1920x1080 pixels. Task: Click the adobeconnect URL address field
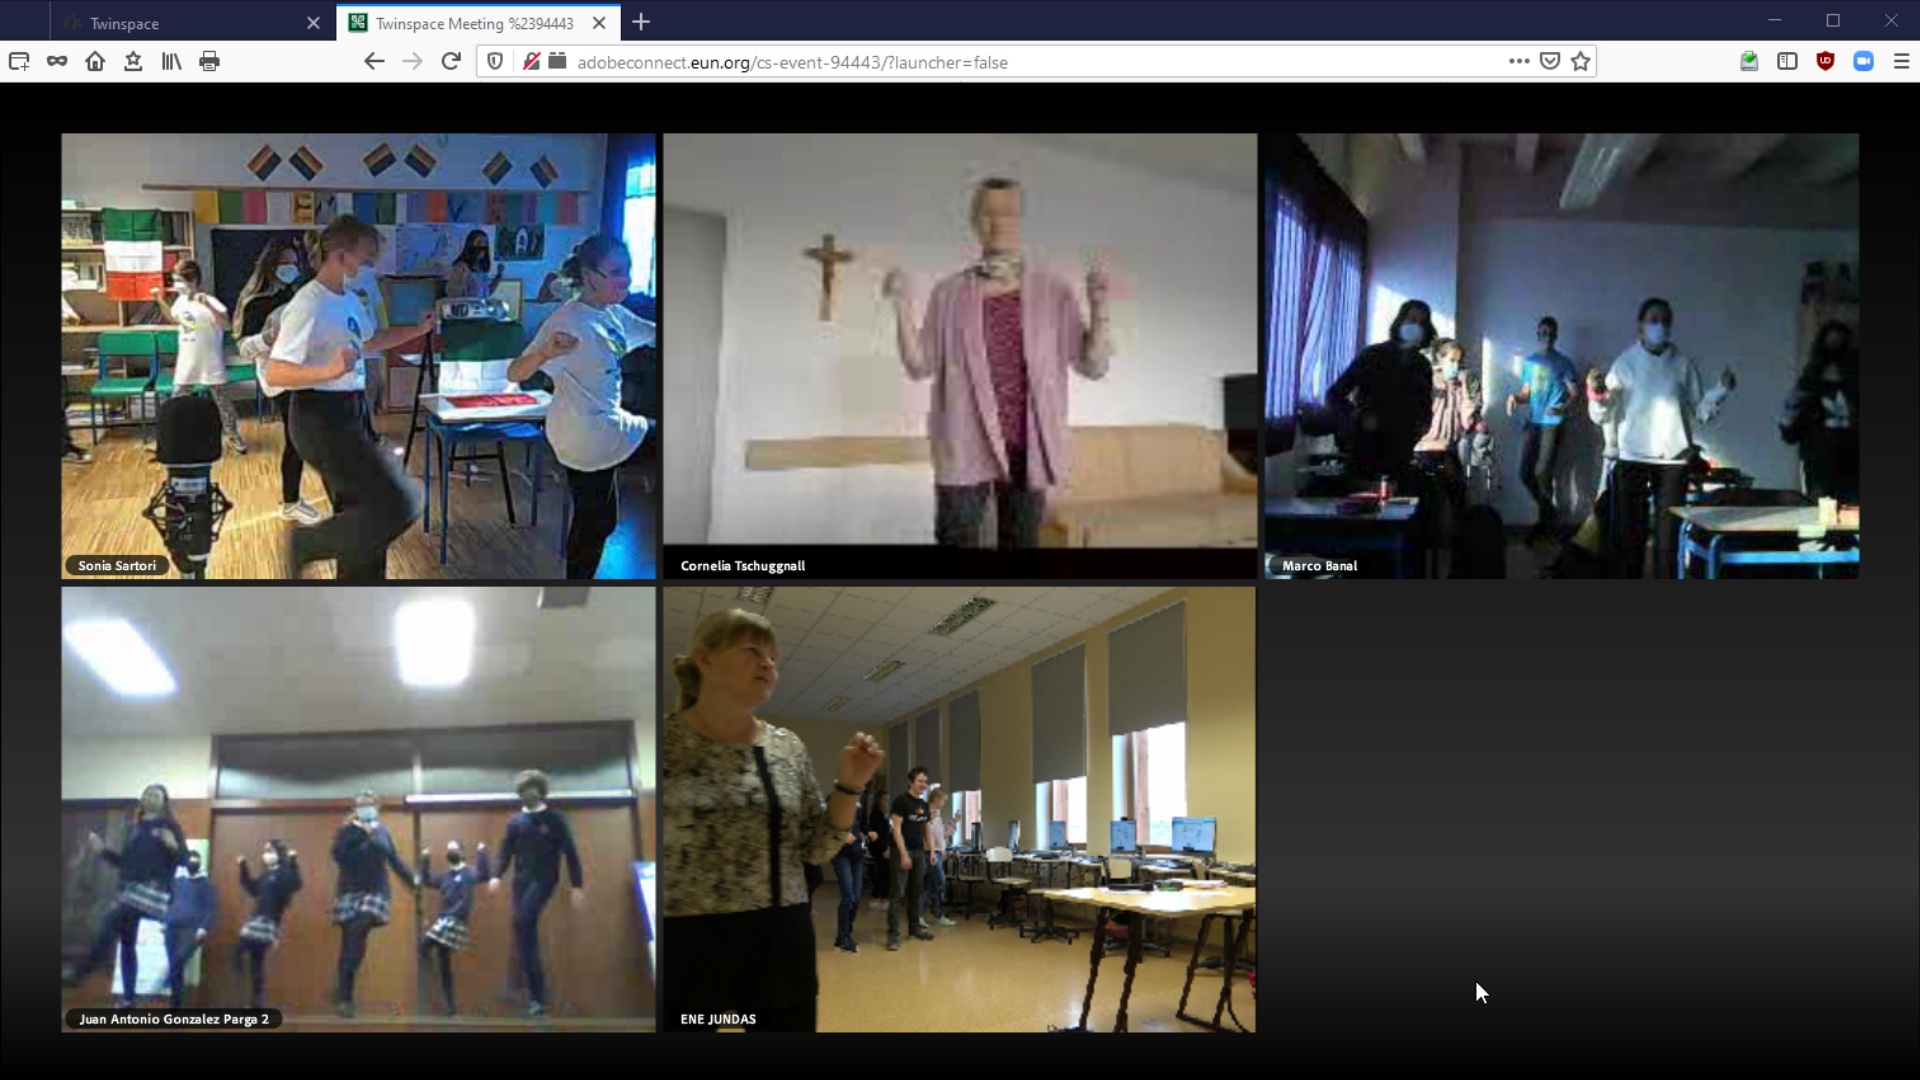pos(1035,62)
